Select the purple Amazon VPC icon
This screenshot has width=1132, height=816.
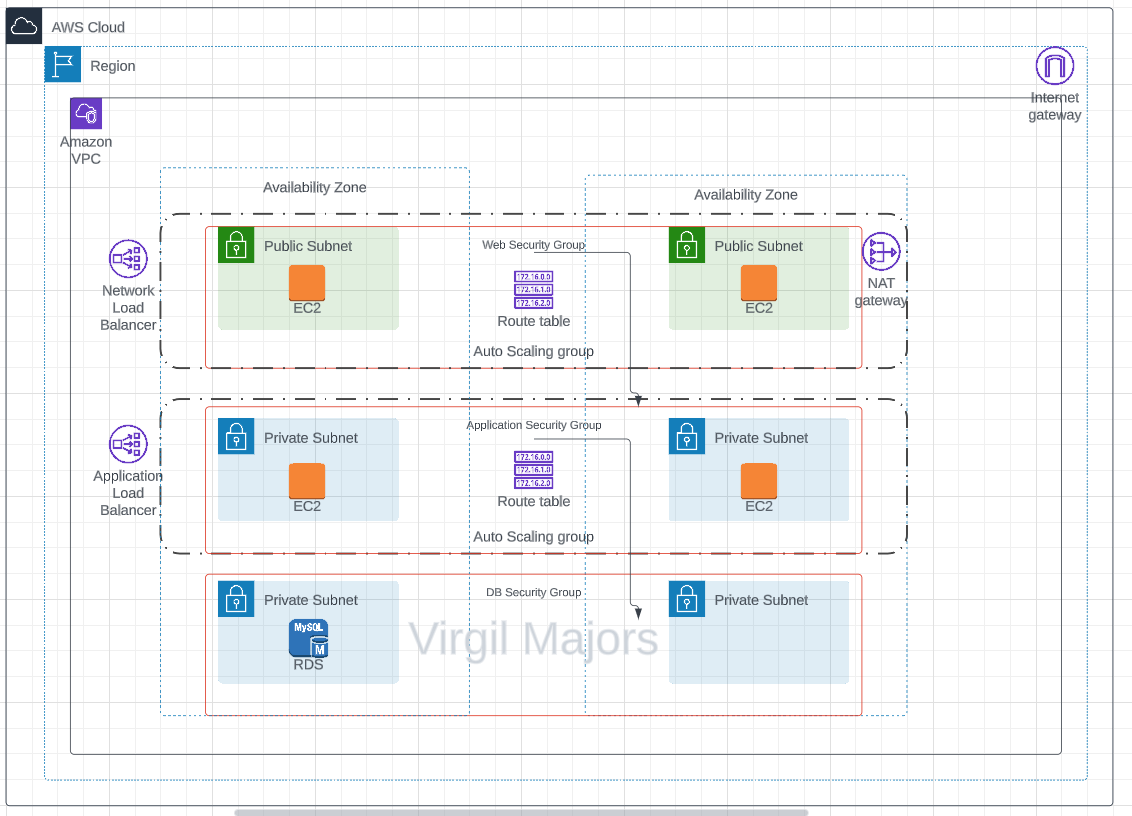[86, 113]
